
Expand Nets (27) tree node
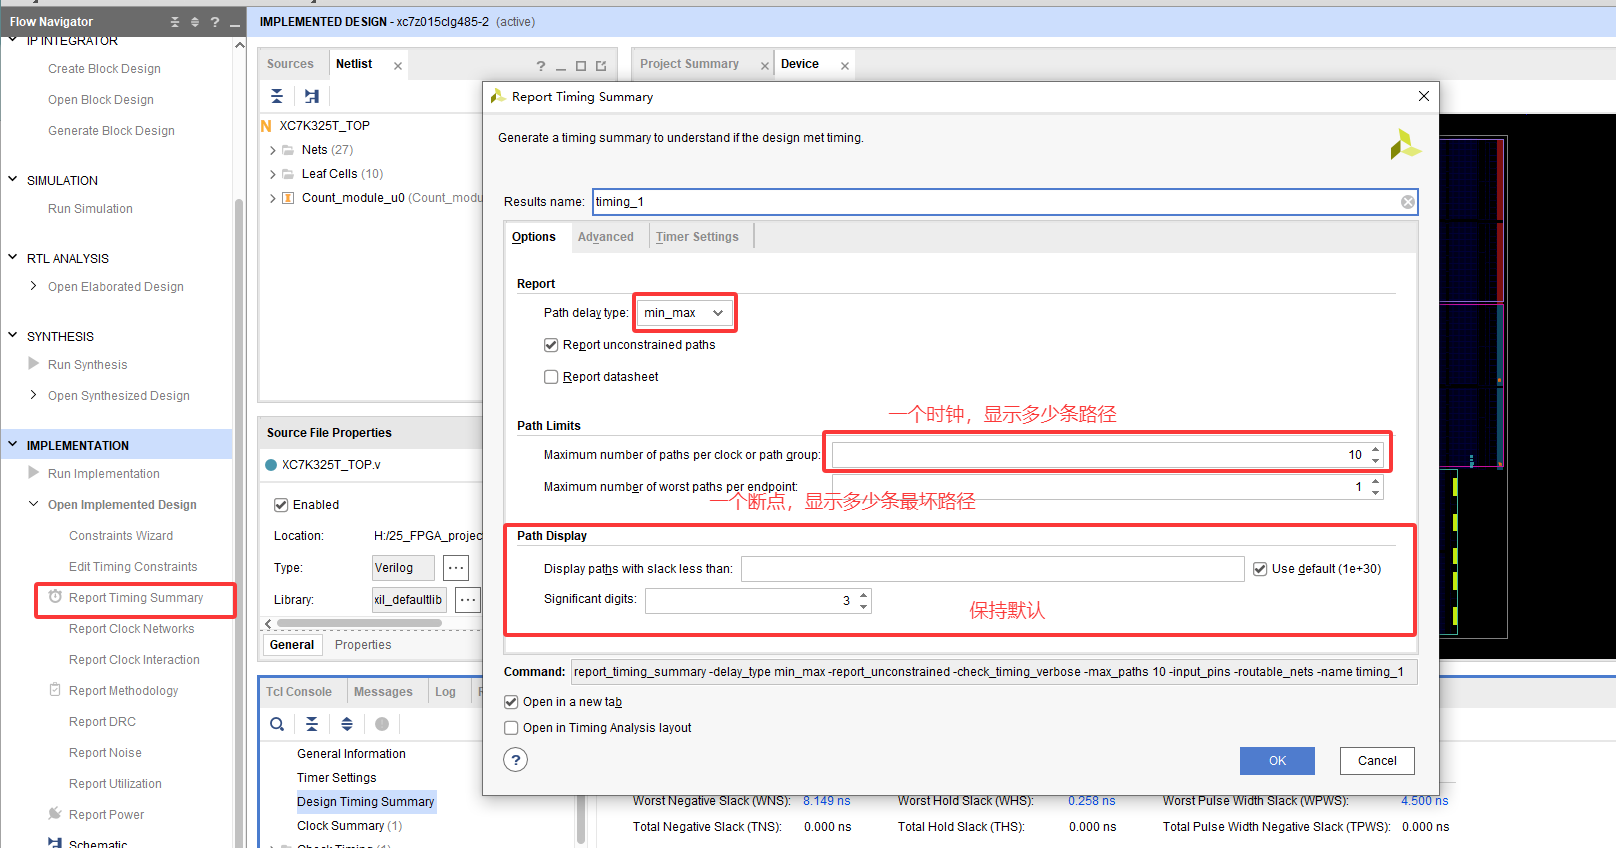pos(273,150)
